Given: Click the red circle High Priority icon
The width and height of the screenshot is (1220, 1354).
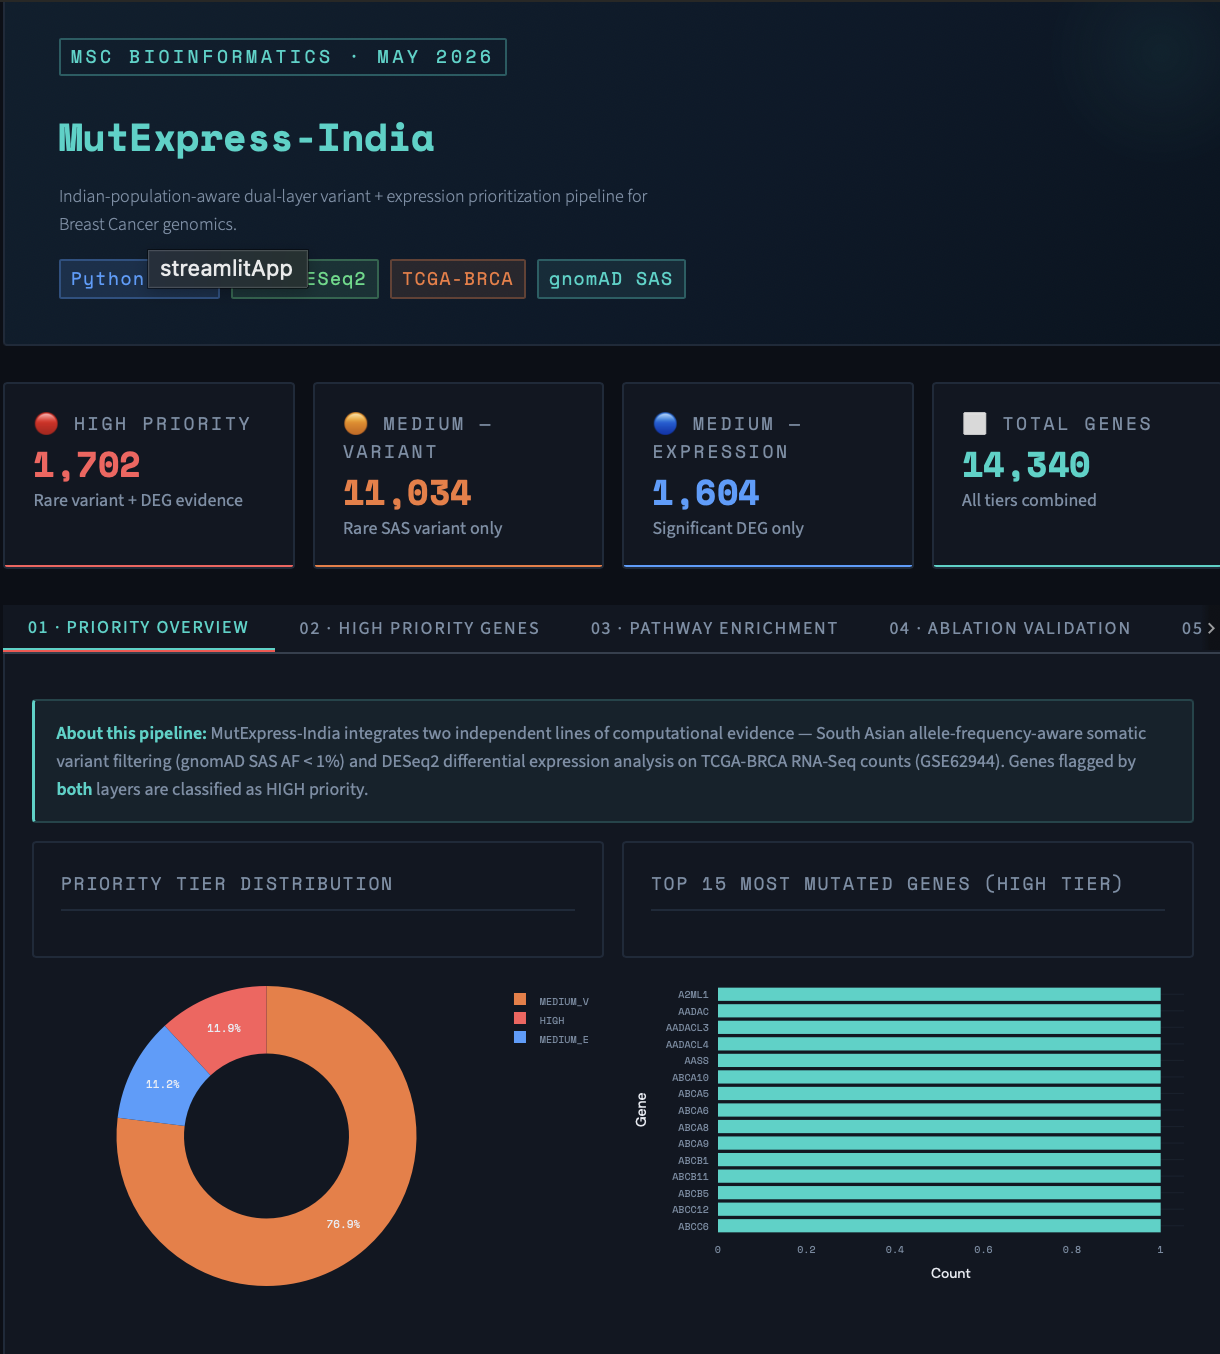Looking at the screenshot, I should click(x=46, y=423).
